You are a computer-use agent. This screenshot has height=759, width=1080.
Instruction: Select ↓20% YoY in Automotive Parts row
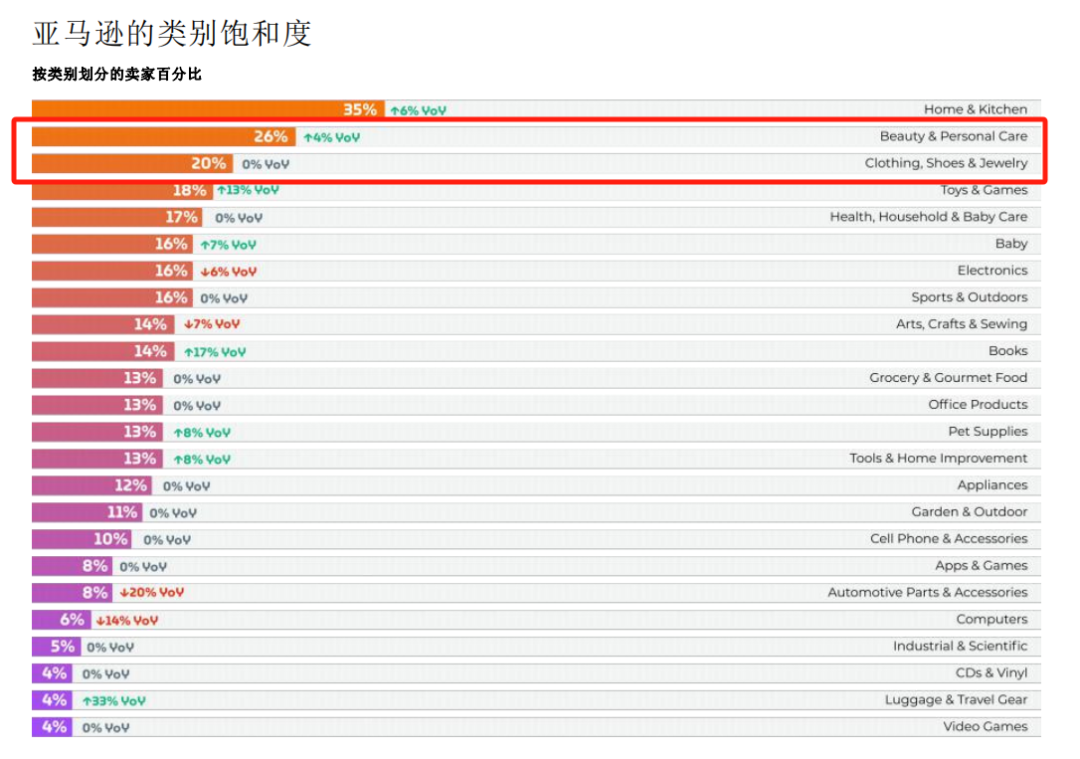pos(152,593)
